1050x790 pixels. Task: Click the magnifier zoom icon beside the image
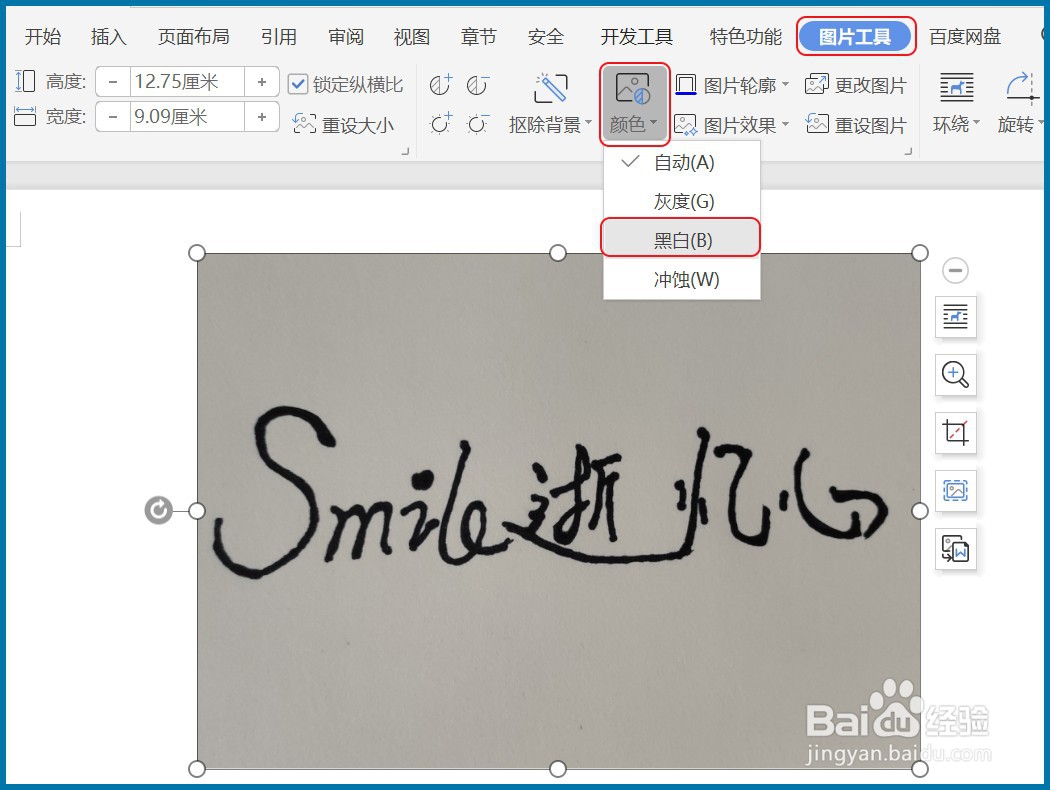coord(955,375)
